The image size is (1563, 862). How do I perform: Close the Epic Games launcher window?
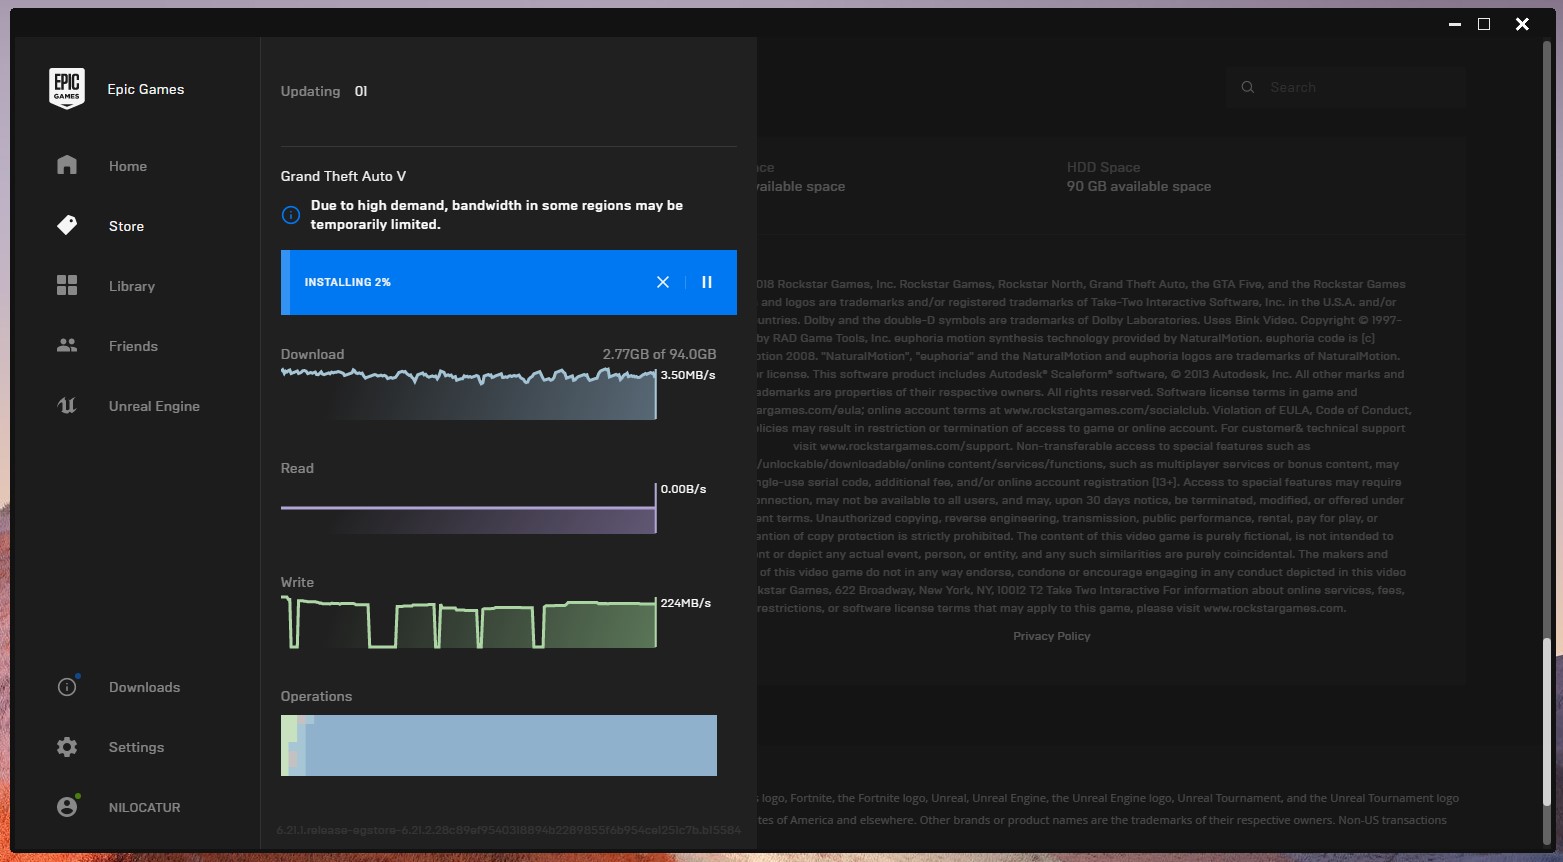(x=1522, y=24)
